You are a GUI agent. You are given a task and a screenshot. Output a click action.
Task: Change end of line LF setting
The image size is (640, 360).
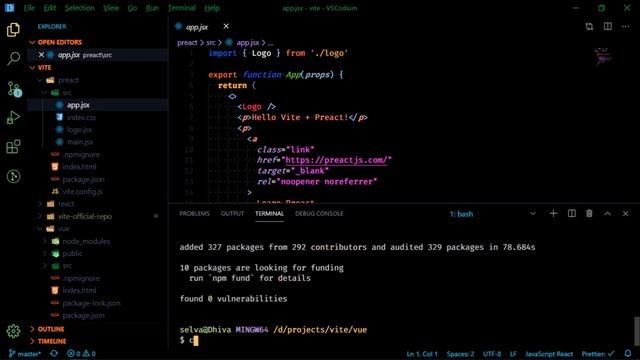click(x=513, y=353)
